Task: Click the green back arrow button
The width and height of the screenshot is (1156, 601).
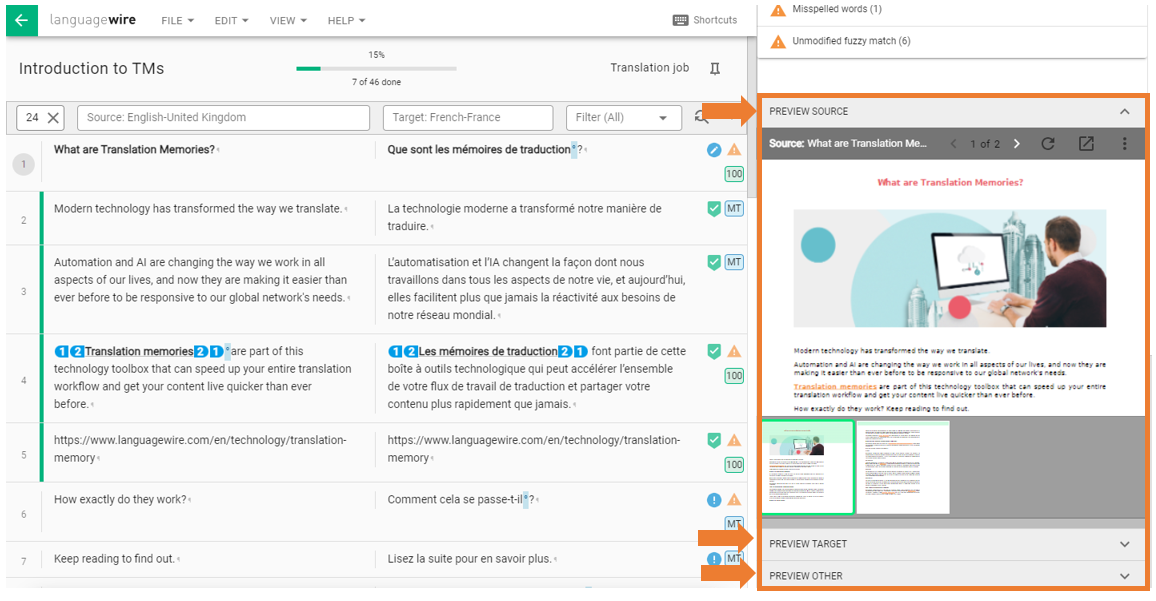Action: [x=21, y=20]
